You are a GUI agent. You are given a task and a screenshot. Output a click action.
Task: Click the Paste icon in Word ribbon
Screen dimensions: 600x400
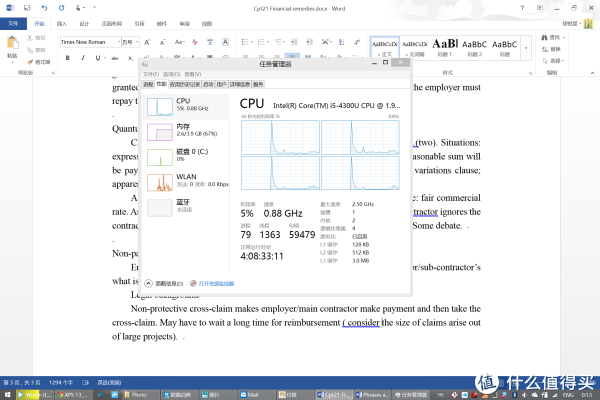coord(13,42)
